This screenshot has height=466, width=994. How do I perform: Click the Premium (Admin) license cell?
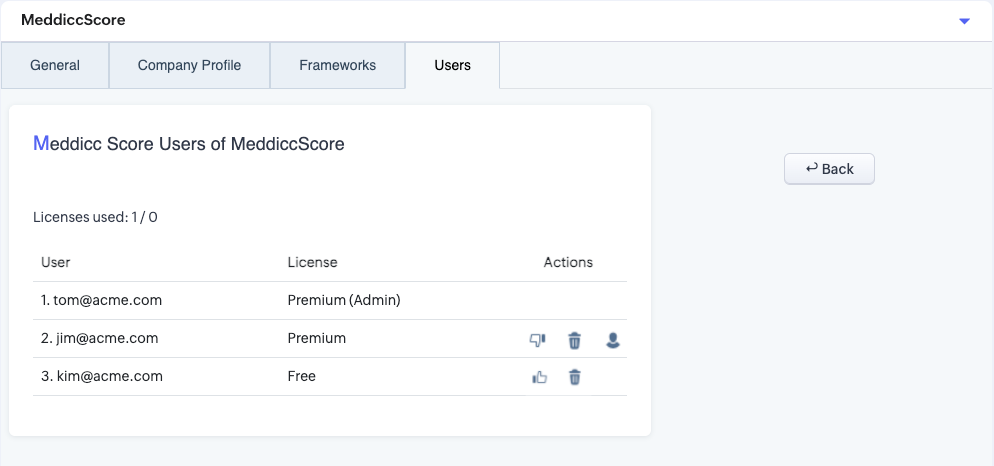click(343, 300)
